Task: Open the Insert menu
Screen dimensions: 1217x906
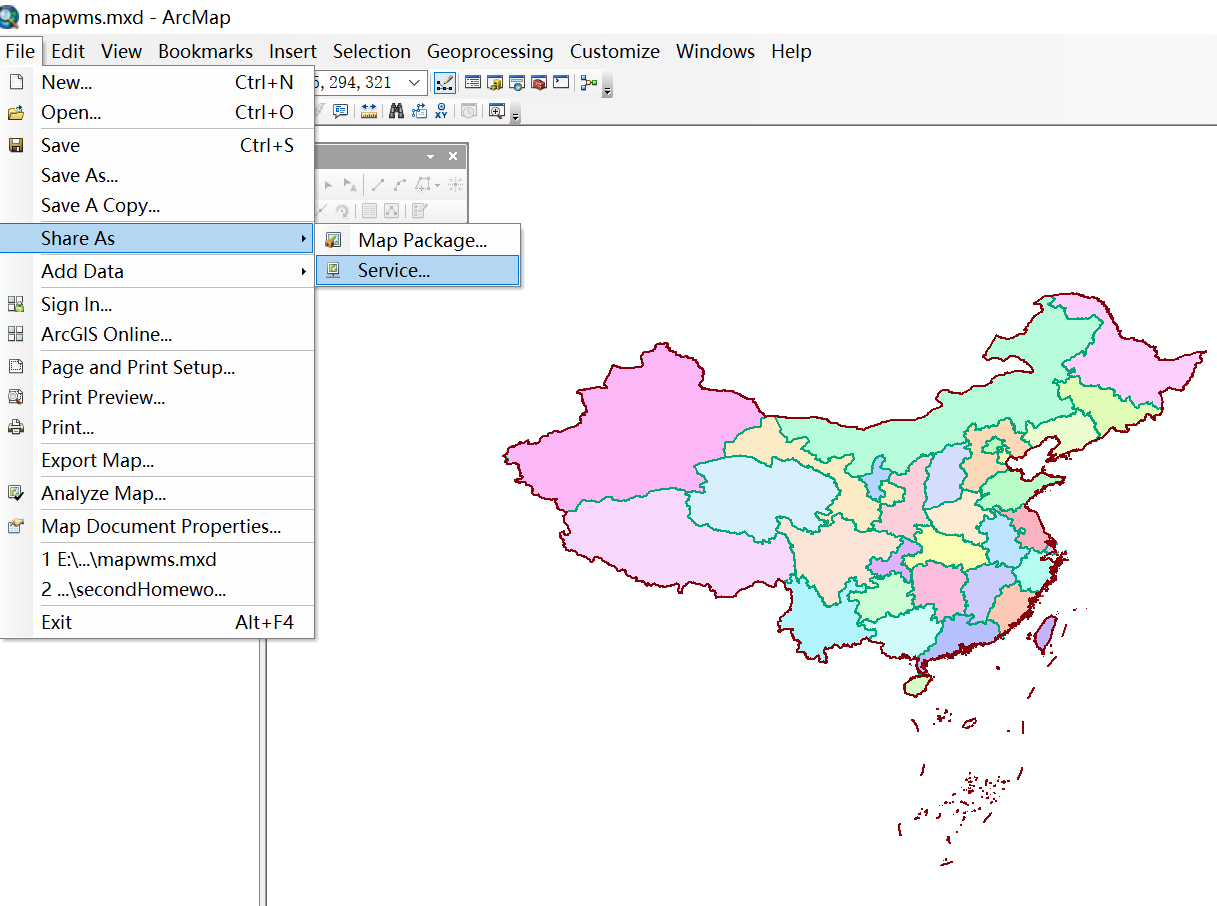Action: pyautogui.click(x=292, y=51)
